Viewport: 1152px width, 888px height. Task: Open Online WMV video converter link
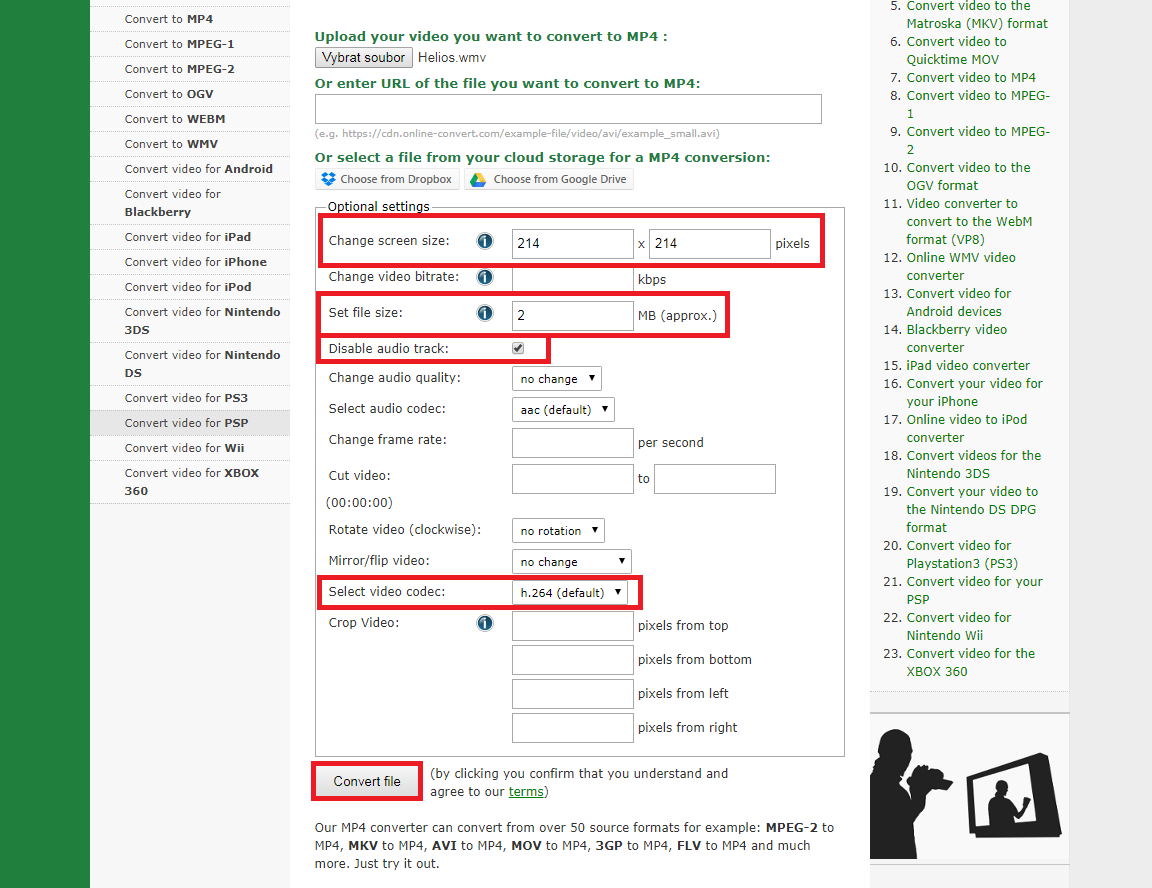(960, 266)
